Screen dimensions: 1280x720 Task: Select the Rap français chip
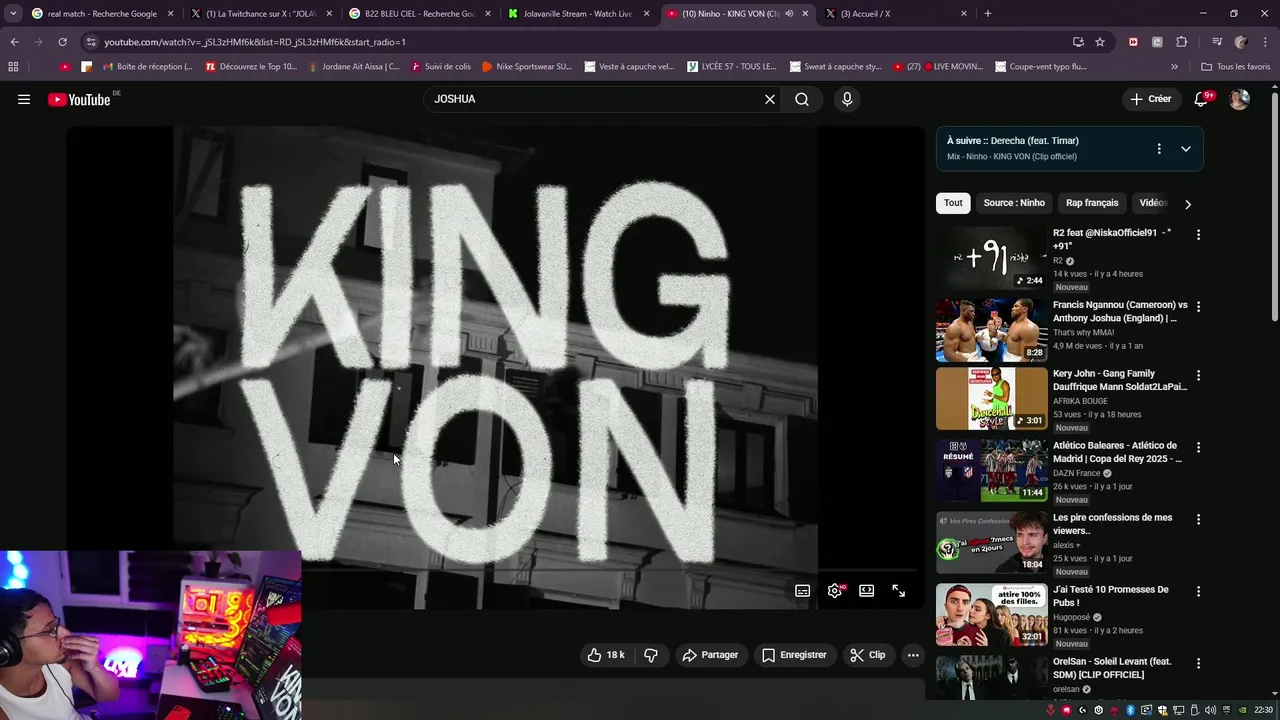point(1092,203)
